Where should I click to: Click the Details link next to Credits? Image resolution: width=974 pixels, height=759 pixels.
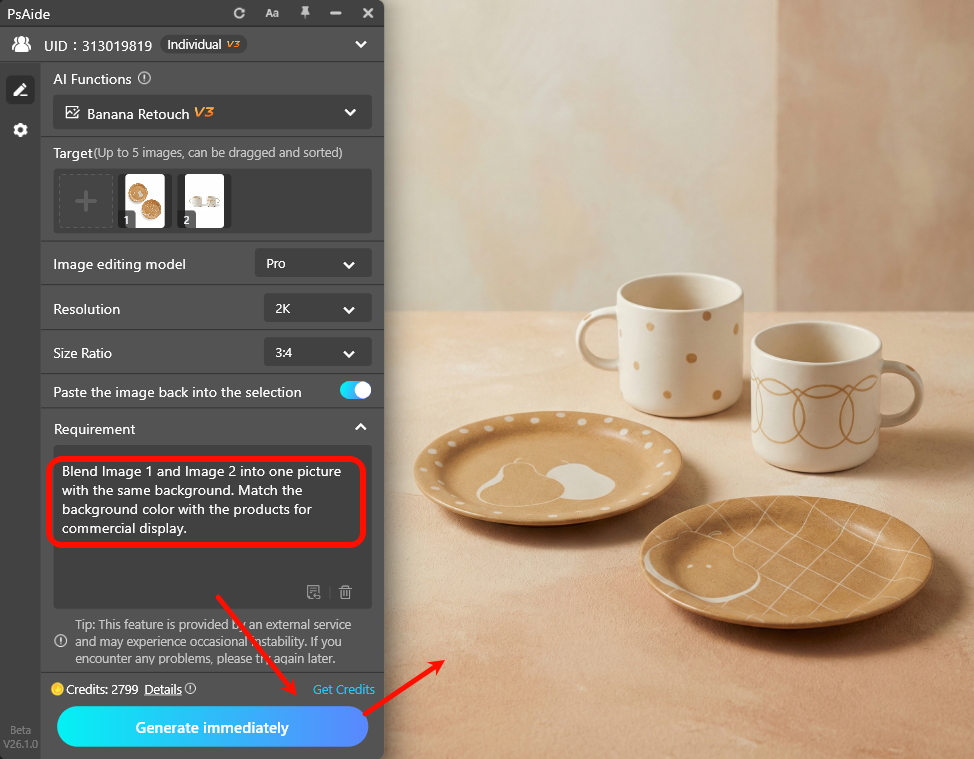(160, 689)
